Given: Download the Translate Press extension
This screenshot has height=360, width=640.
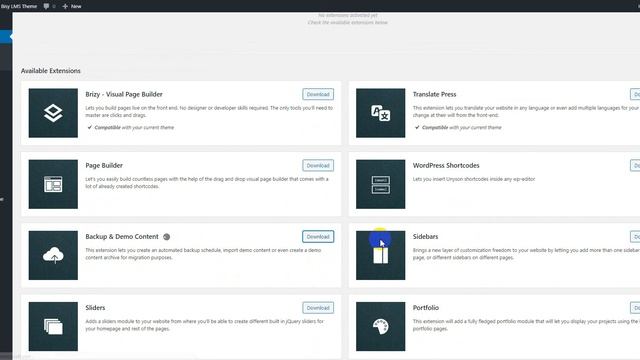Looking at the screenshot, I should click(x=635, y=94).
